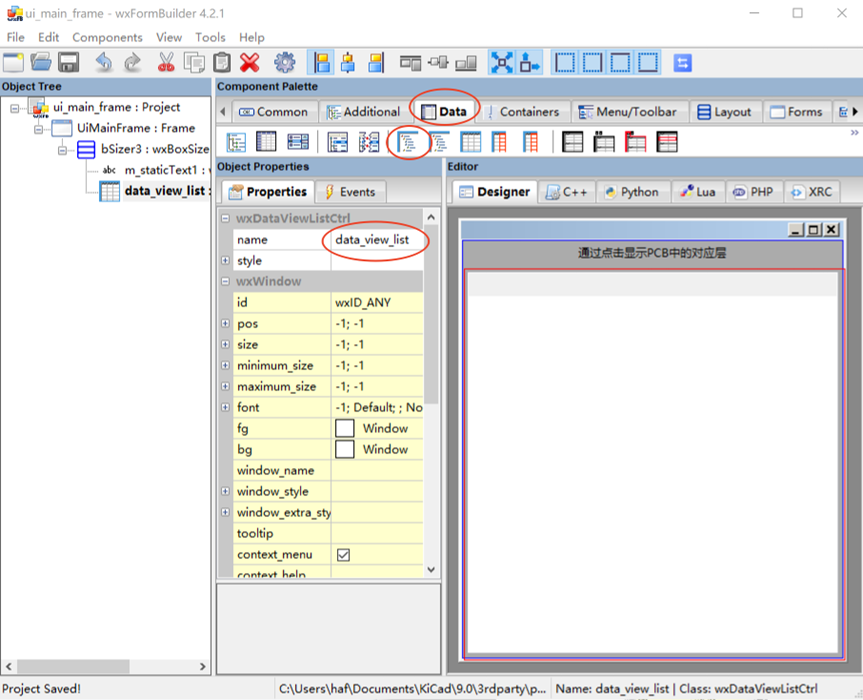Click the blue swap-arrows toolbar icon
Screen dimensions: 863x700
pos(682,63)
